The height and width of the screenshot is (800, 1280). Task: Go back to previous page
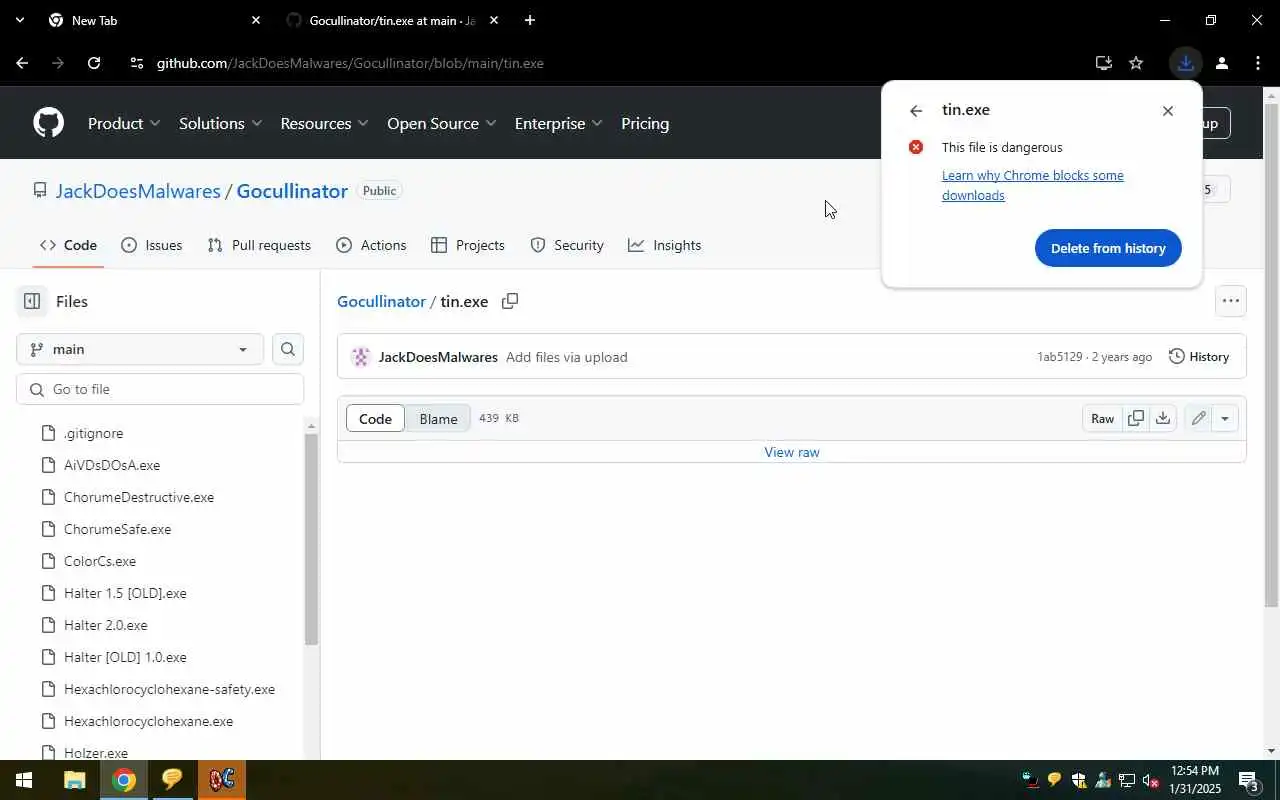pyautogui.click(x=22, y=63)
